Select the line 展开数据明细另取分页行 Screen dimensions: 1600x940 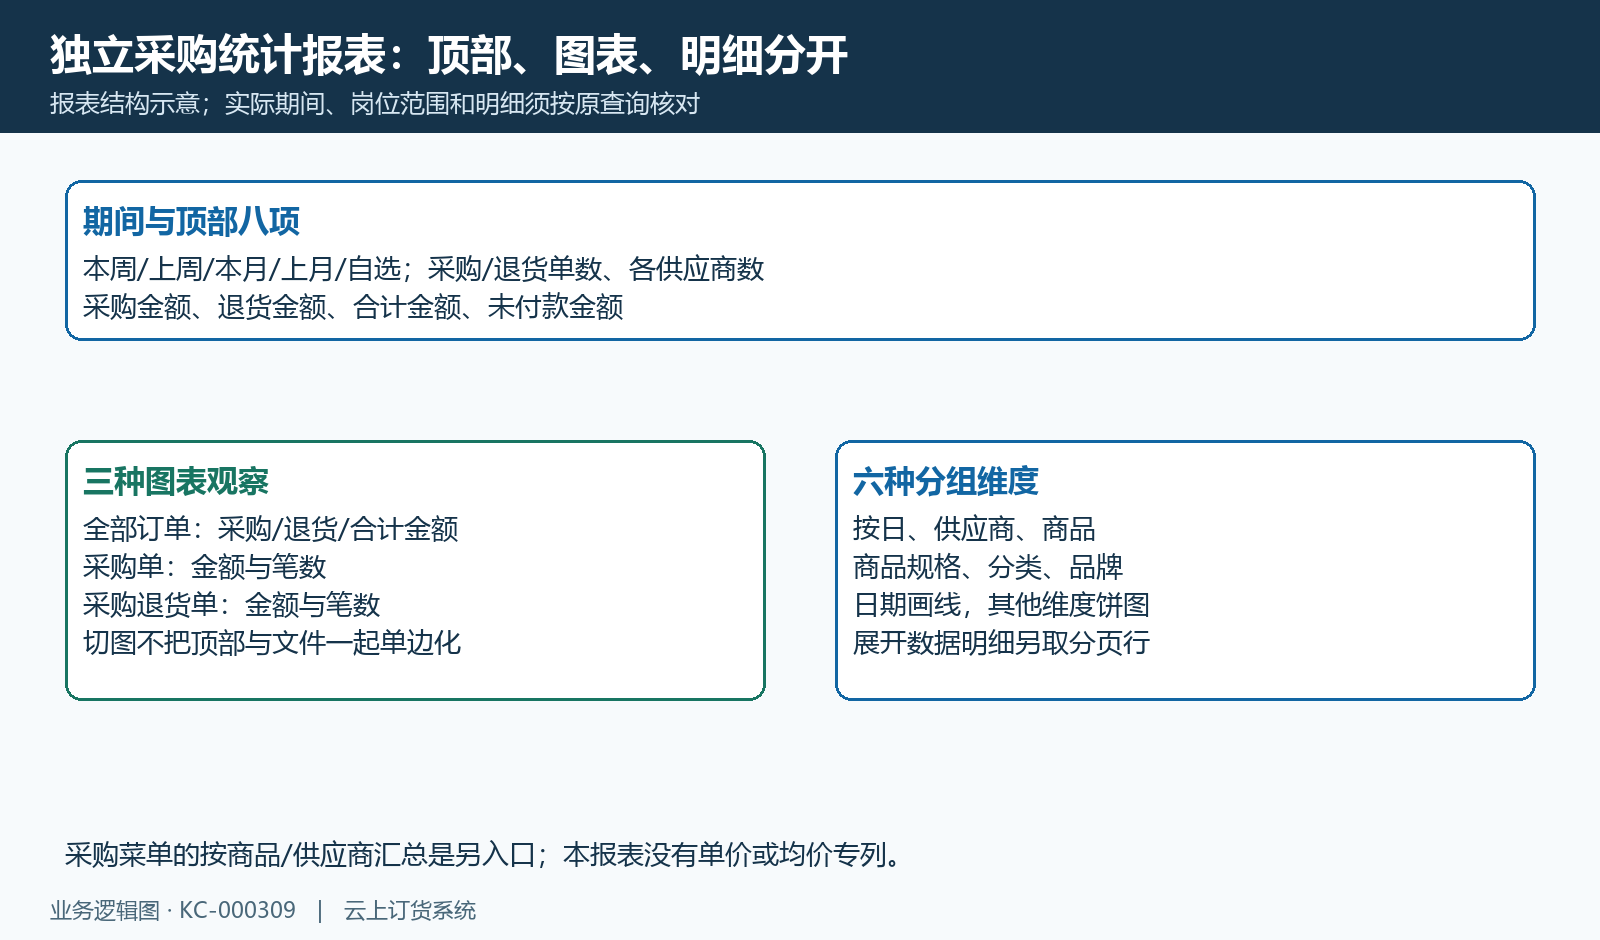click(x=1001, y=643)
